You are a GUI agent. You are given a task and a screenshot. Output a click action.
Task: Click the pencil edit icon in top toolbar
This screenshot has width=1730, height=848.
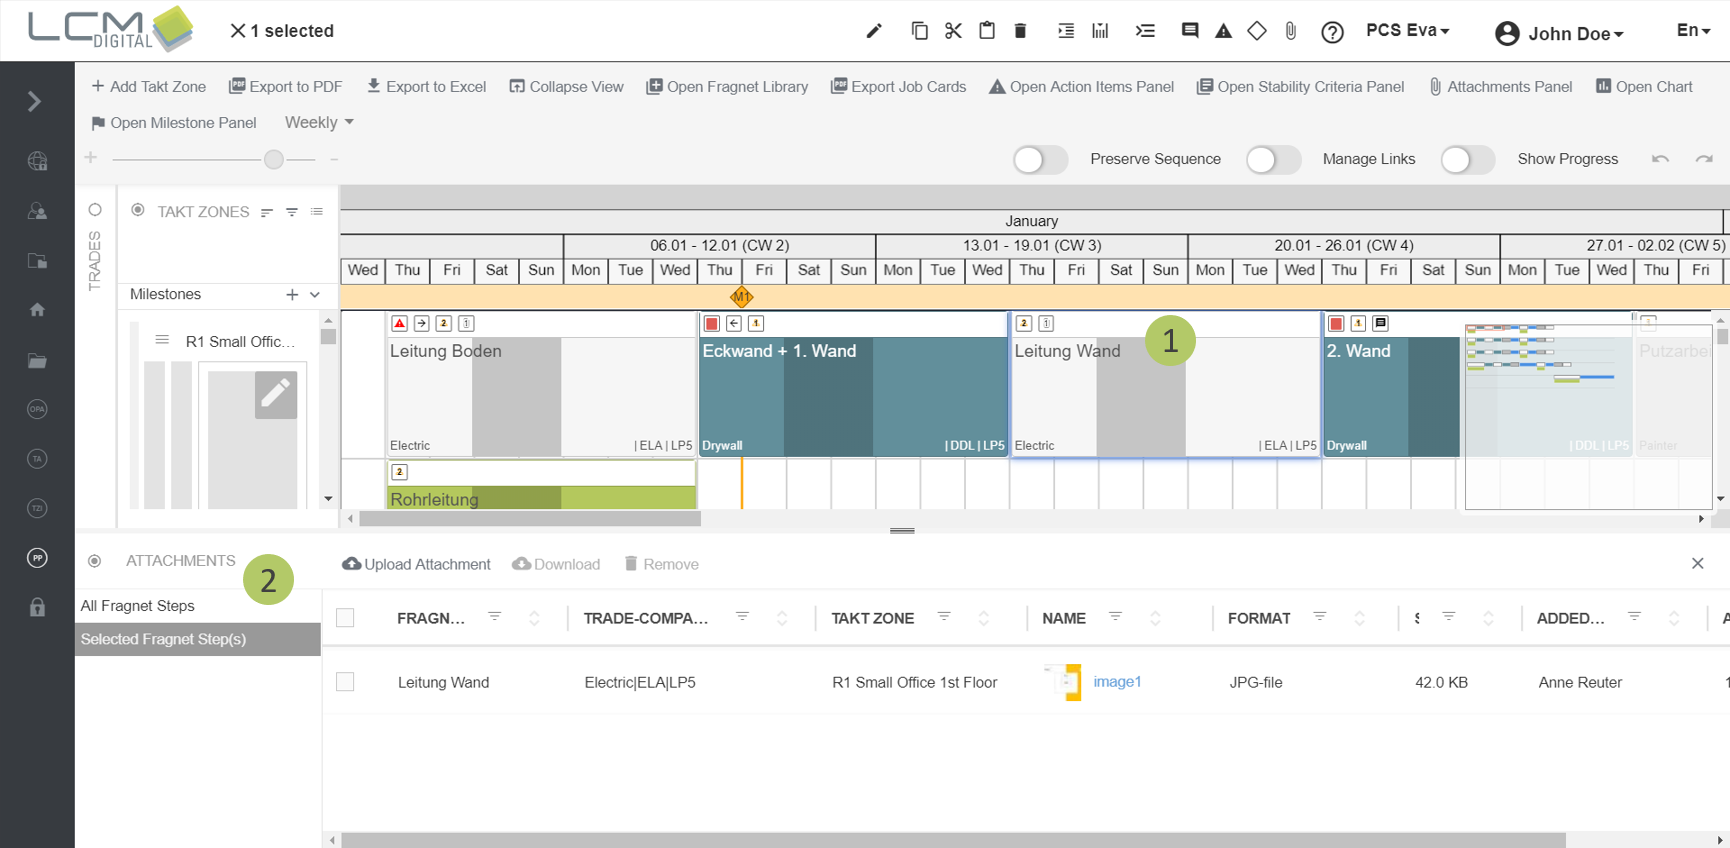[874, 31]
